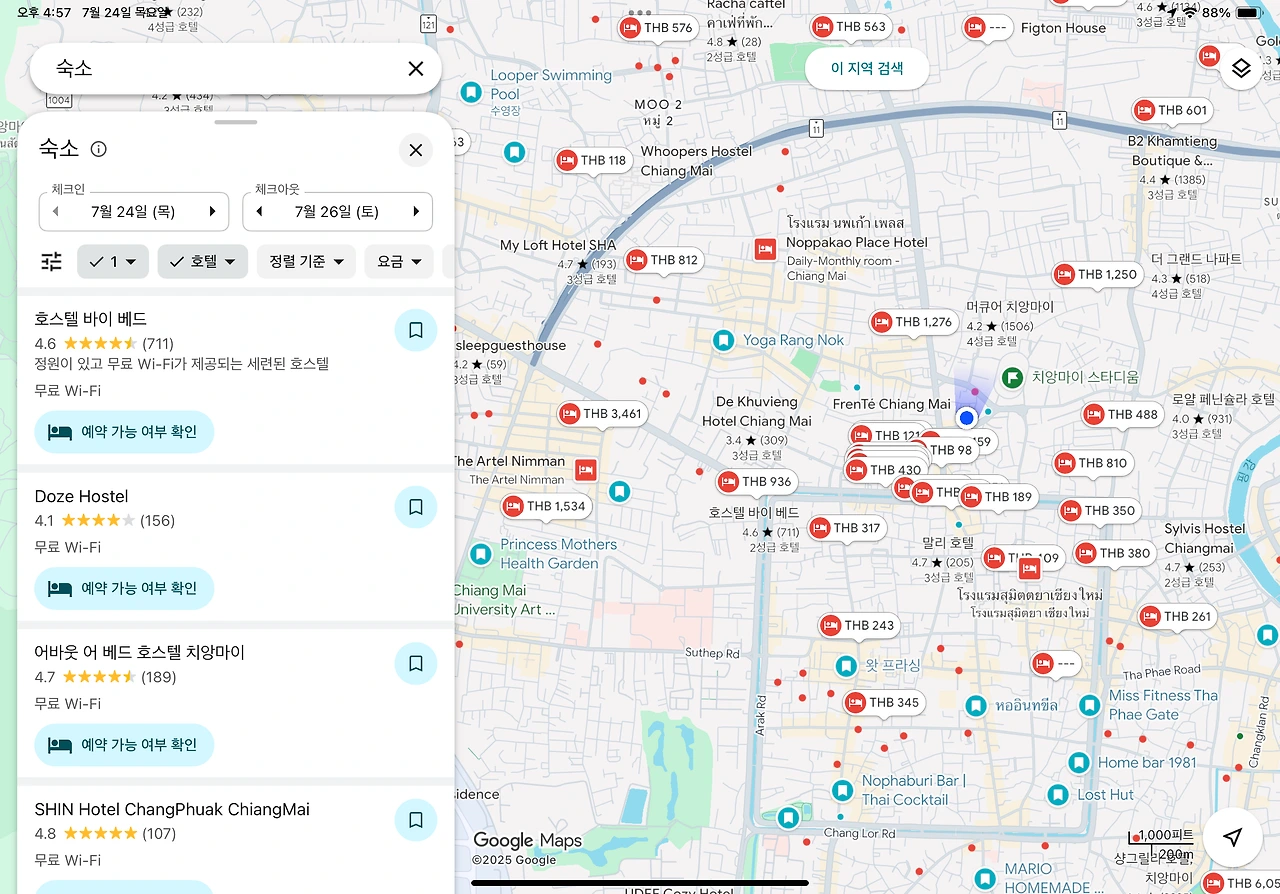Tap the Whoopers Hostel Chiang Mai label
The height and width of the screenshot is (894, 1280).
tap(696, 161)
